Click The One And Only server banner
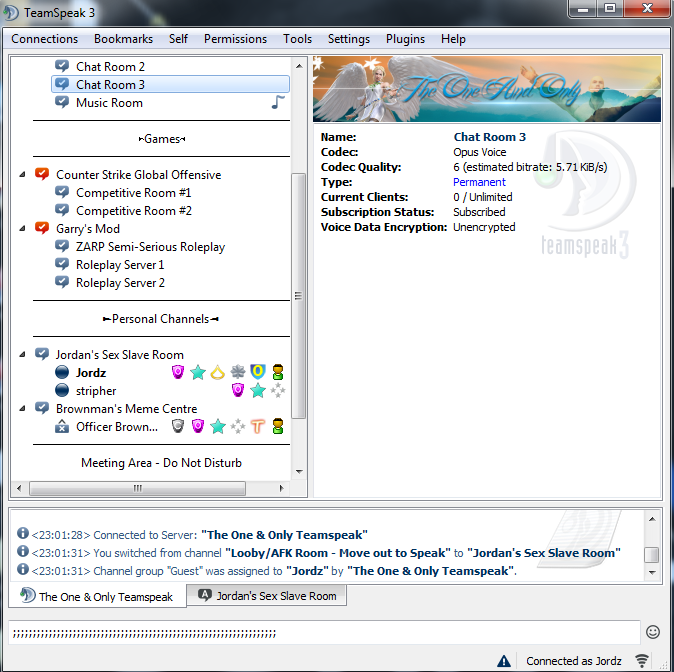Viewport: 674px width, 672px height. (487, 89)
